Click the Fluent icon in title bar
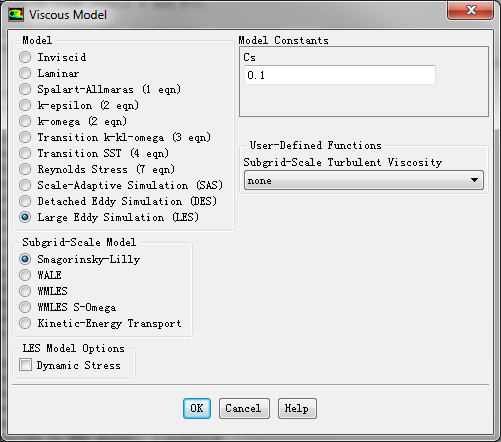The height and width of the screenshot is (442, 501). (16, 14)
